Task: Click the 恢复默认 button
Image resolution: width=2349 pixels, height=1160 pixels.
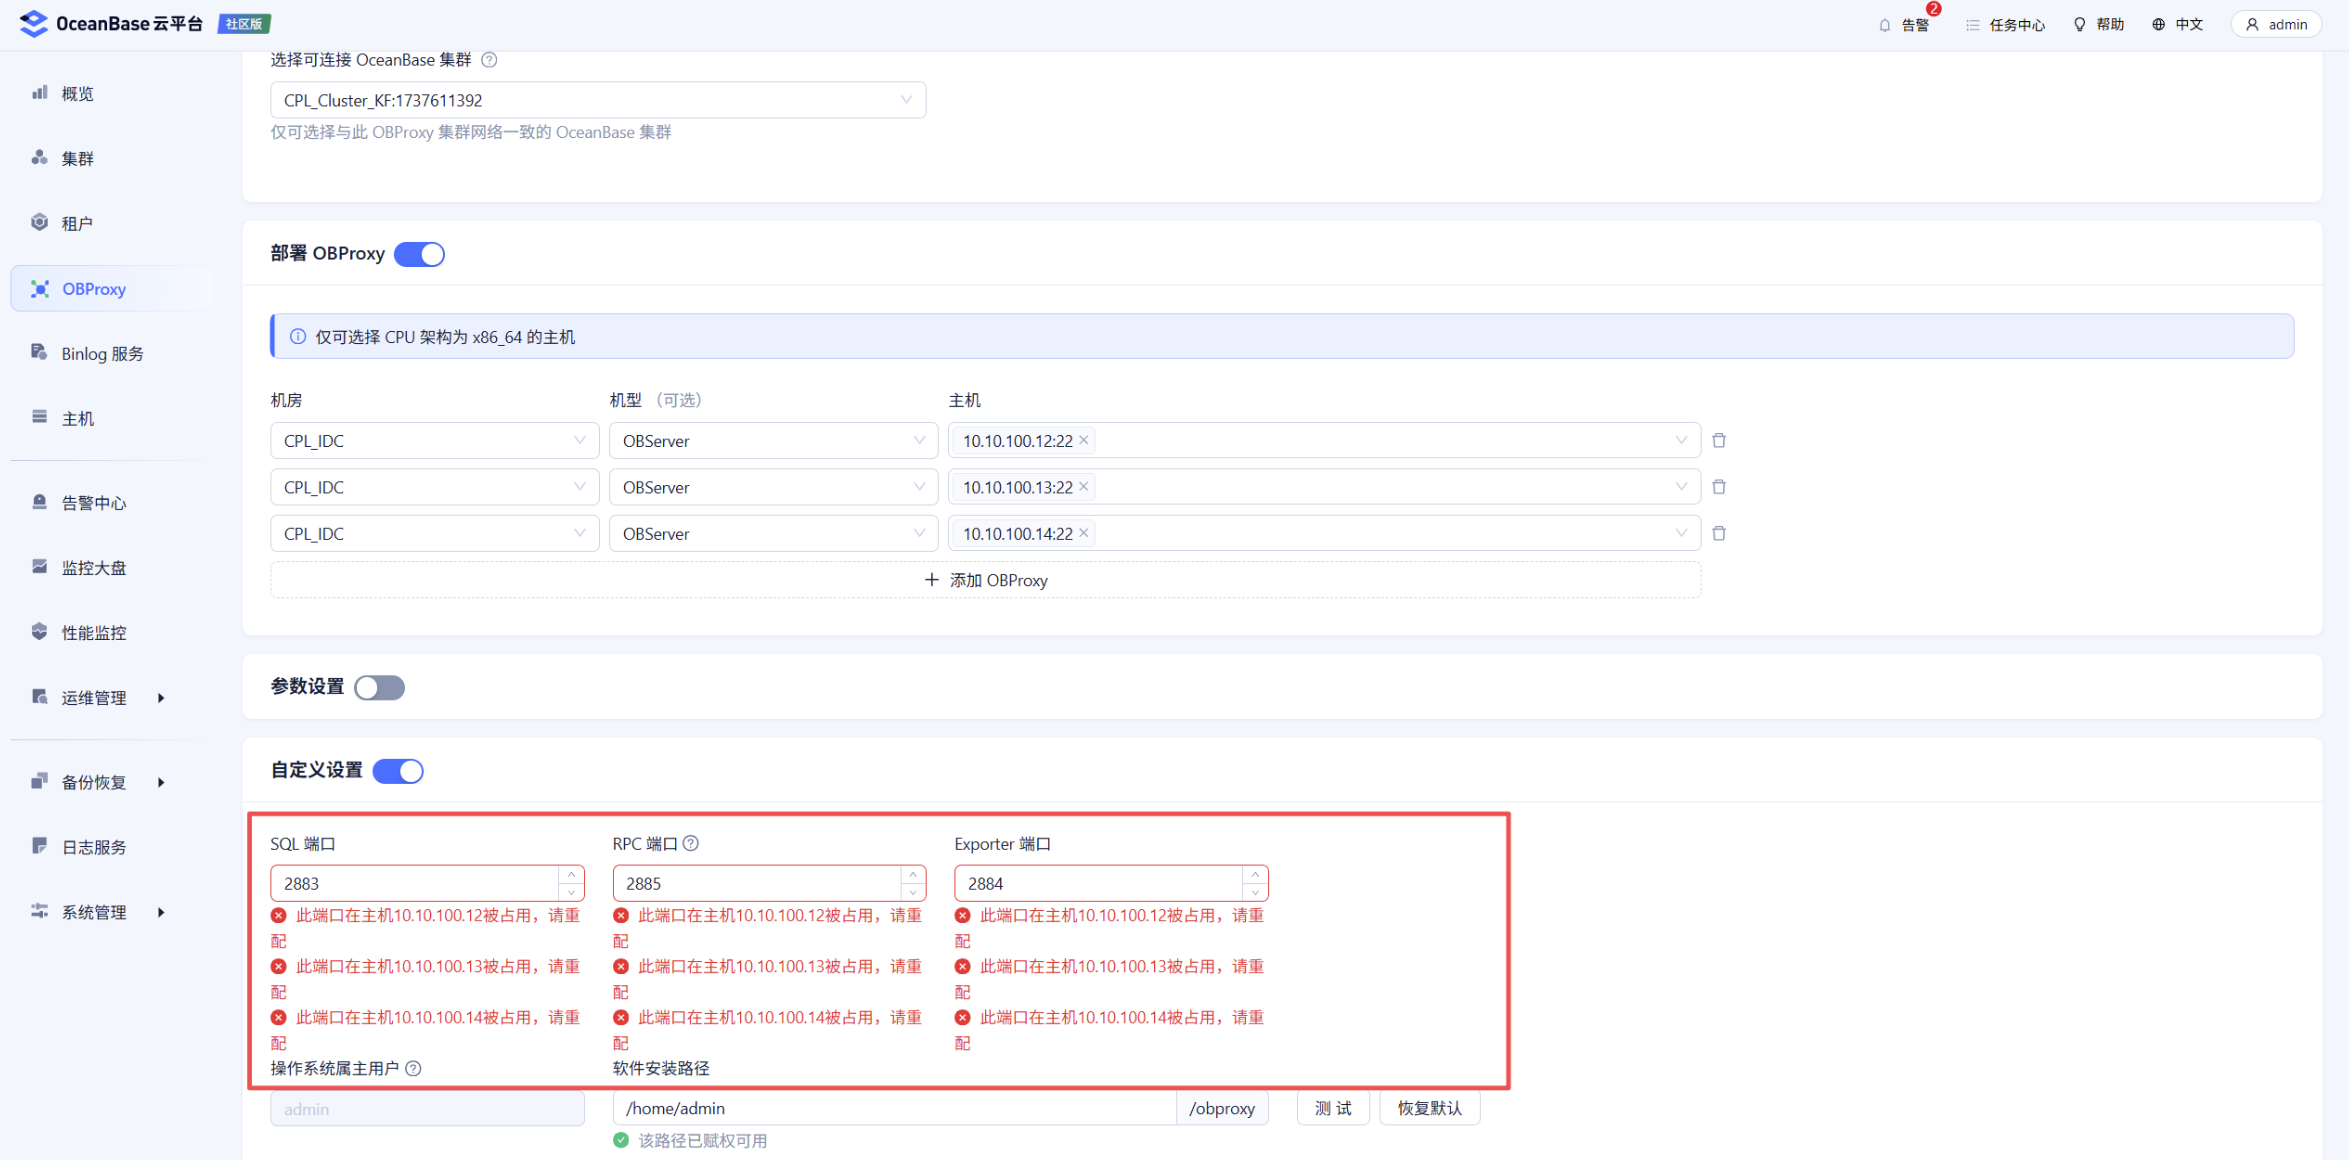Action: click(1428, 1108)
